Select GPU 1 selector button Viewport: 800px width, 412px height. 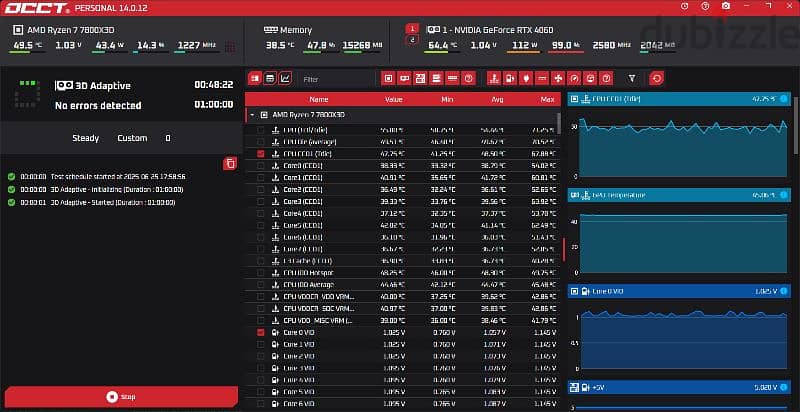click(x=413, y=28)
